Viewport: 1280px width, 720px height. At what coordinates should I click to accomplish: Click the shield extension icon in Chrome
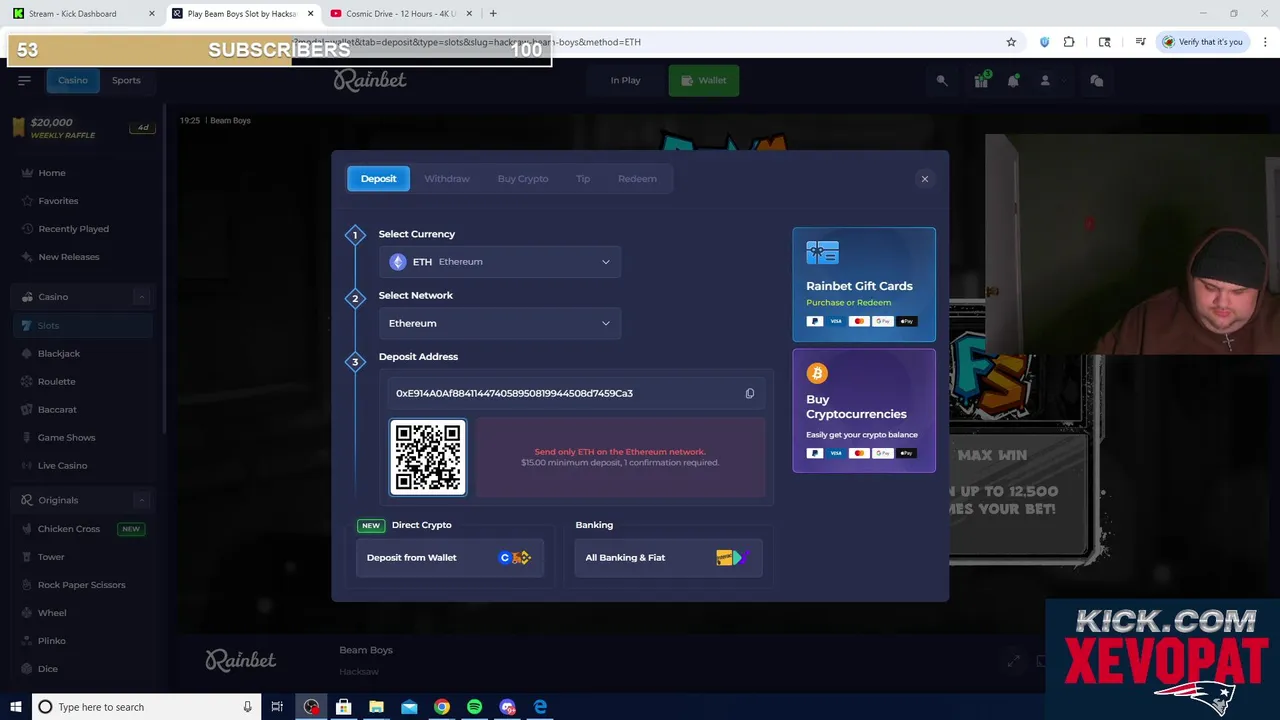click(1044, 42)
